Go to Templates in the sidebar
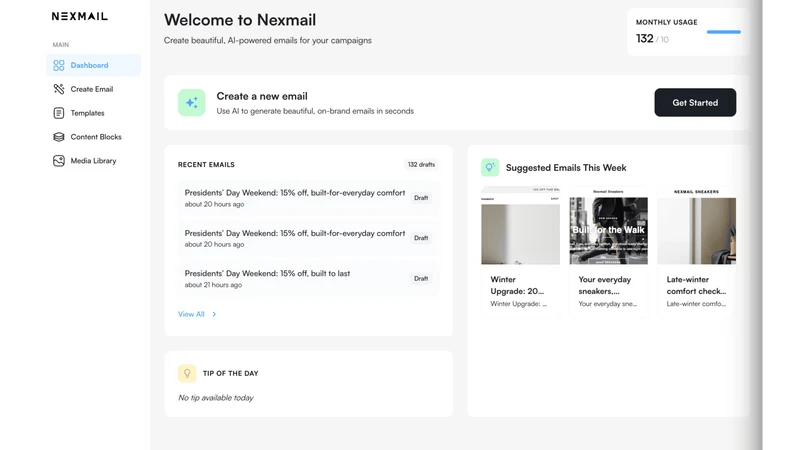Image resolution: width=800 pixels, height=450 pixels. [x=93, y=113]
